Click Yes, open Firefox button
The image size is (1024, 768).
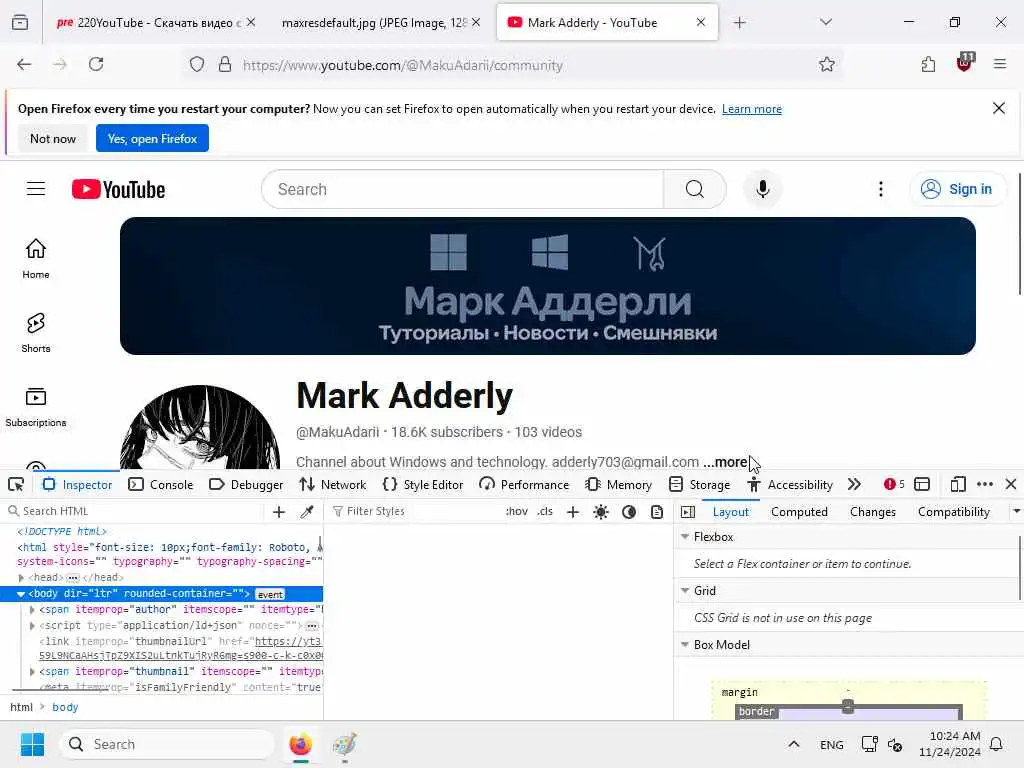click(152, 138)
